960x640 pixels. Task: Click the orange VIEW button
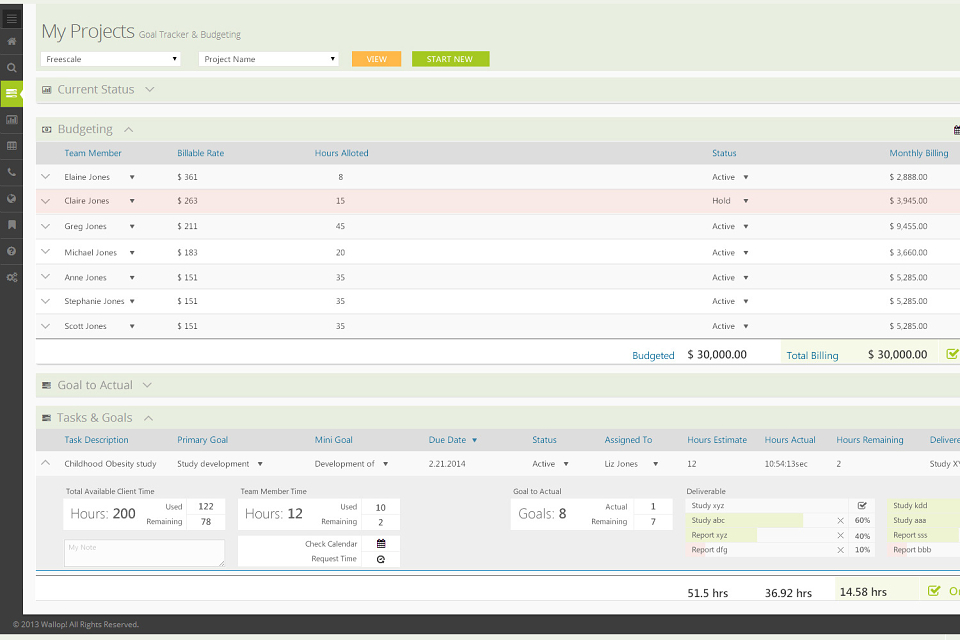pos(377,59)
